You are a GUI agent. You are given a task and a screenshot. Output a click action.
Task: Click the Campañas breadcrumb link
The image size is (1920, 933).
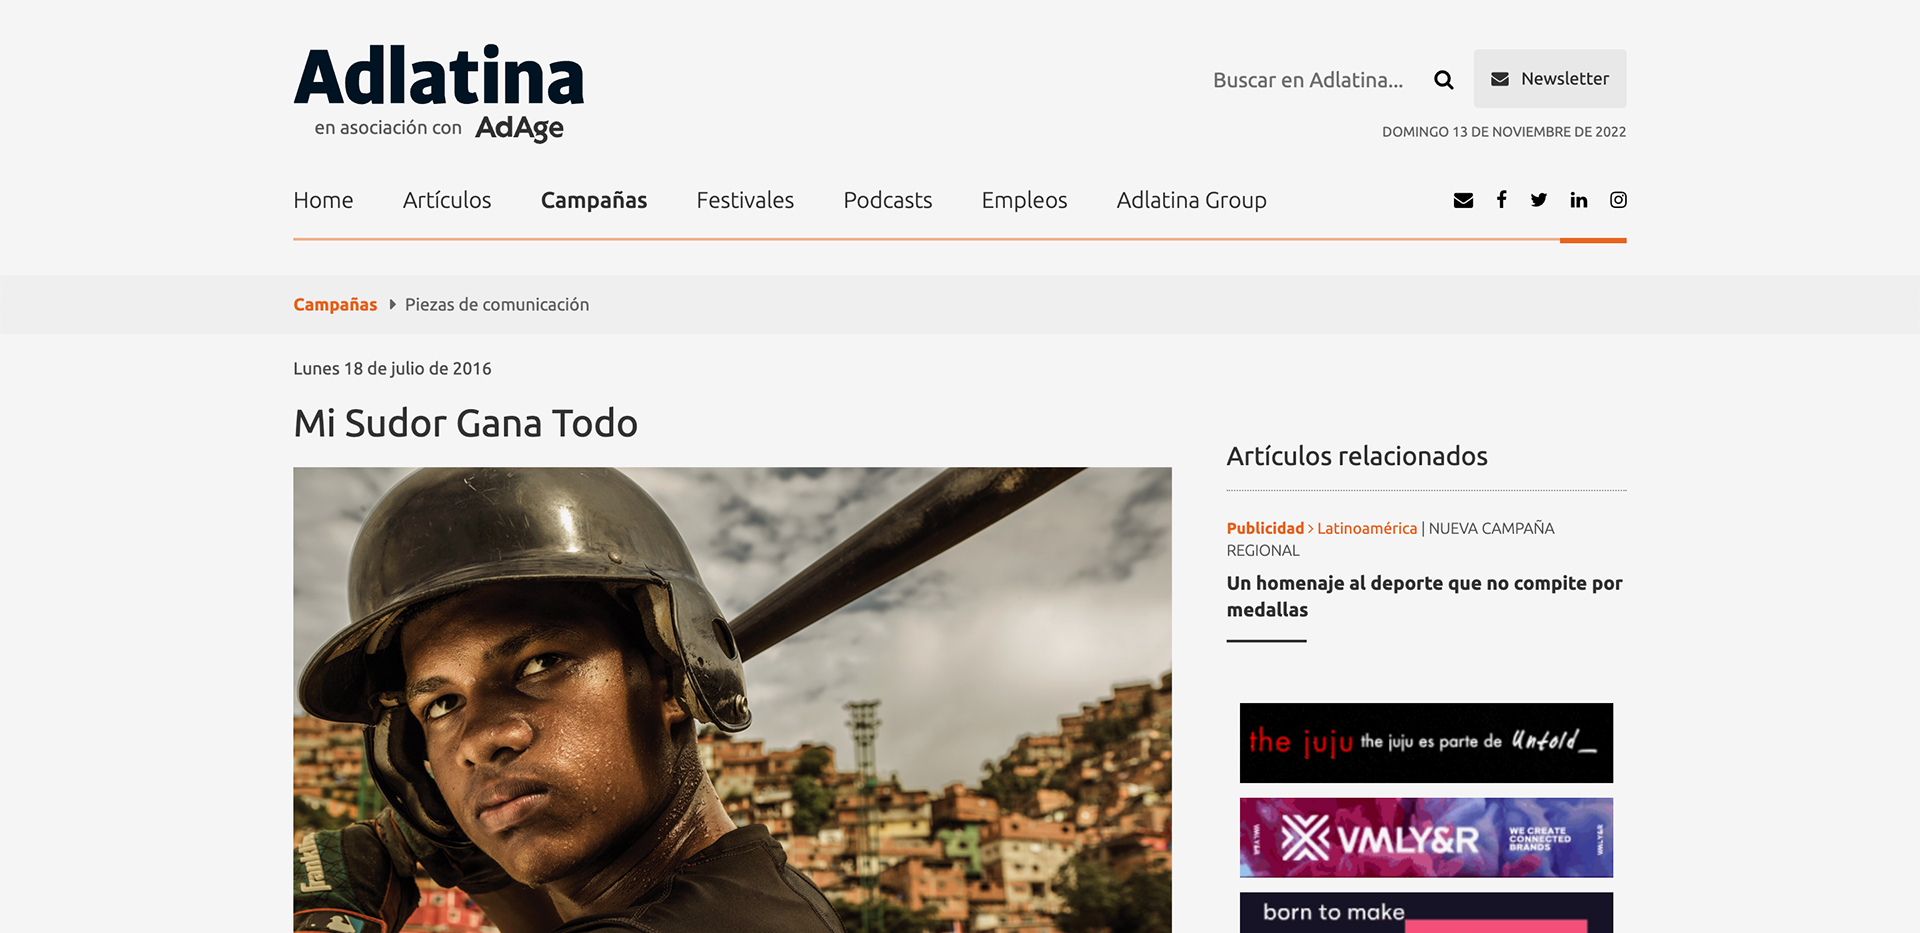click(335, 305)
